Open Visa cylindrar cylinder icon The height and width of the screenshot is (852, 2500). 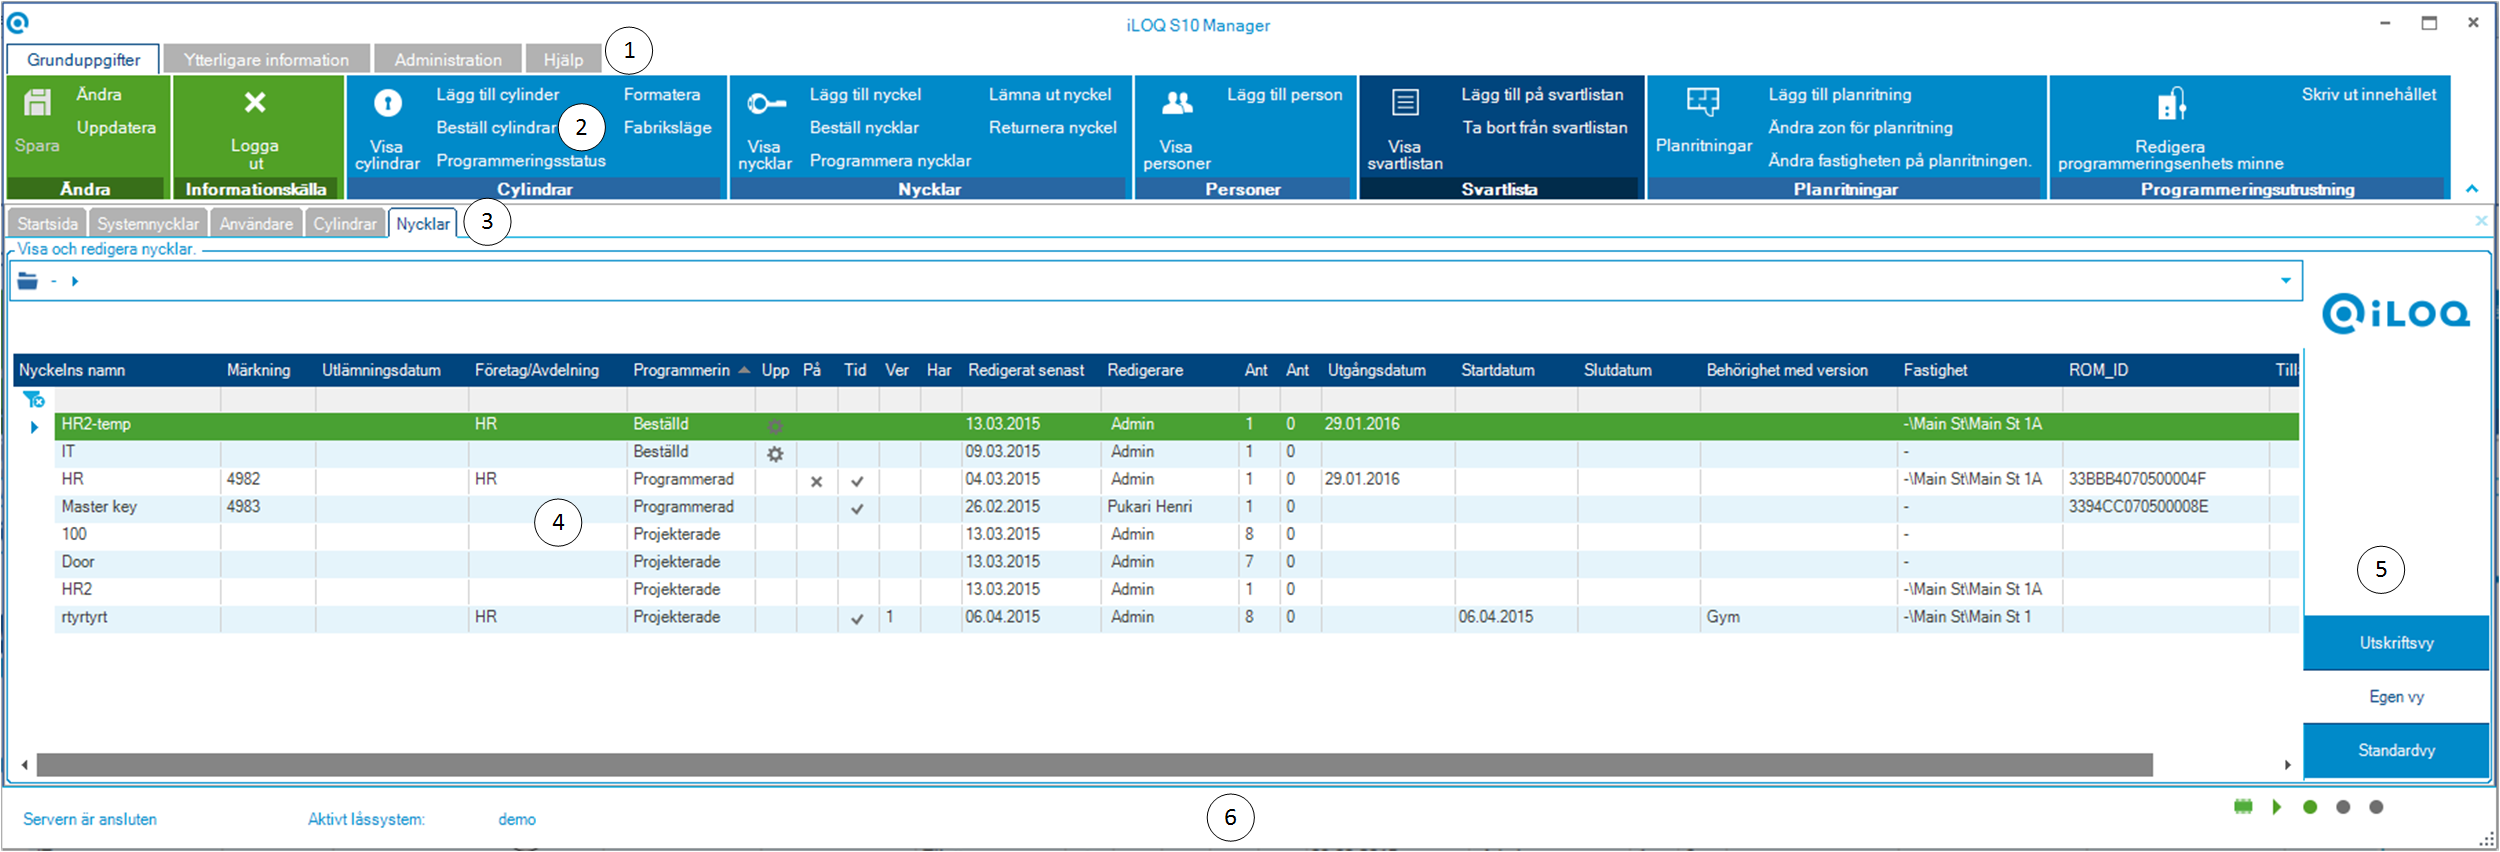387,103
